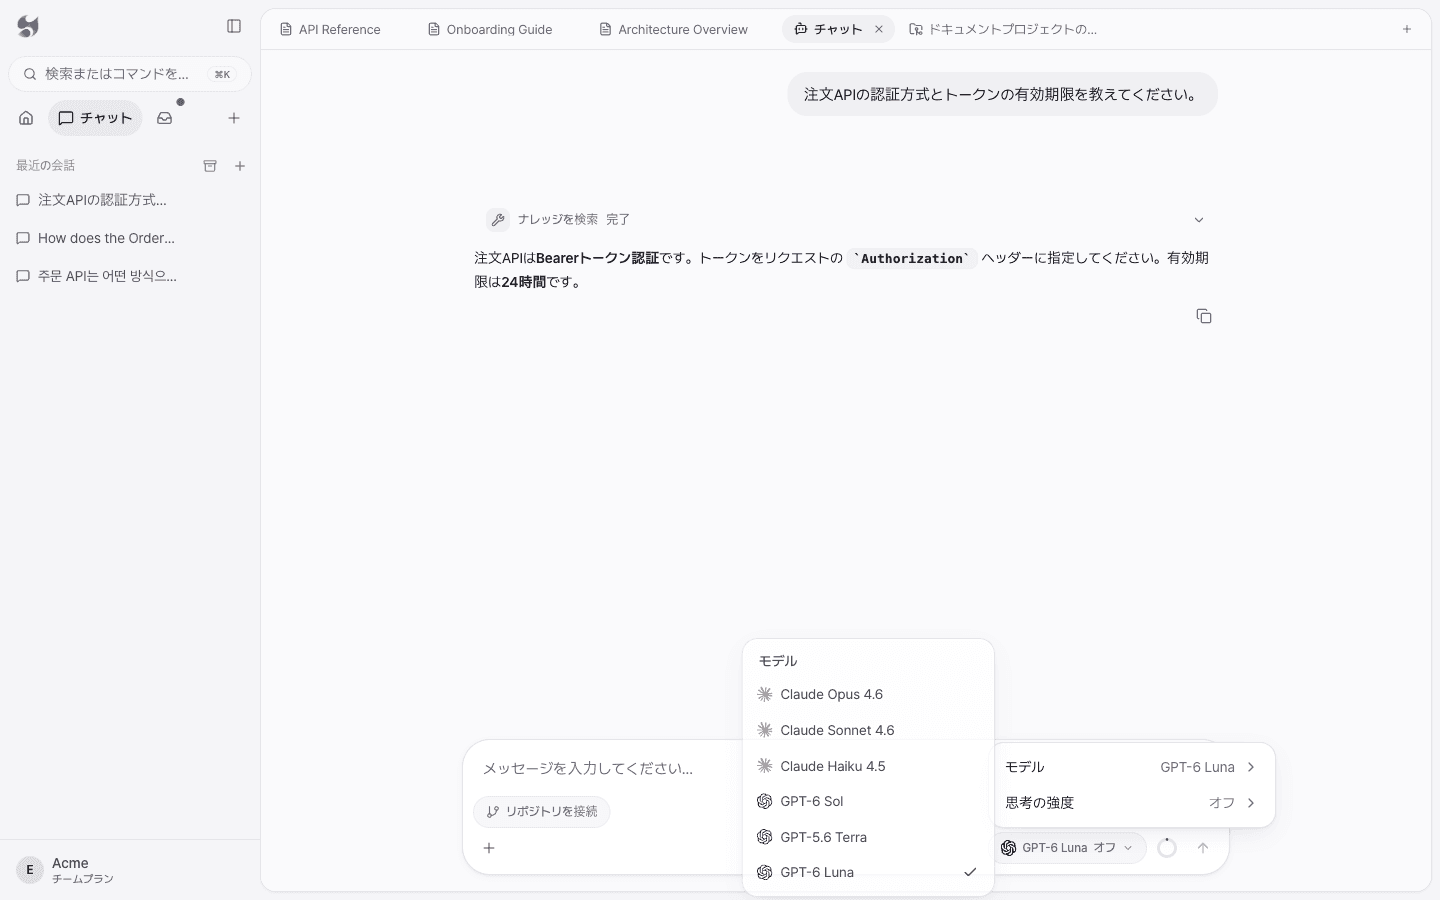Click the loading spinner indicator in composer
The width and height of the screenshot is (1440, 900).
(x=1167, y=848)
